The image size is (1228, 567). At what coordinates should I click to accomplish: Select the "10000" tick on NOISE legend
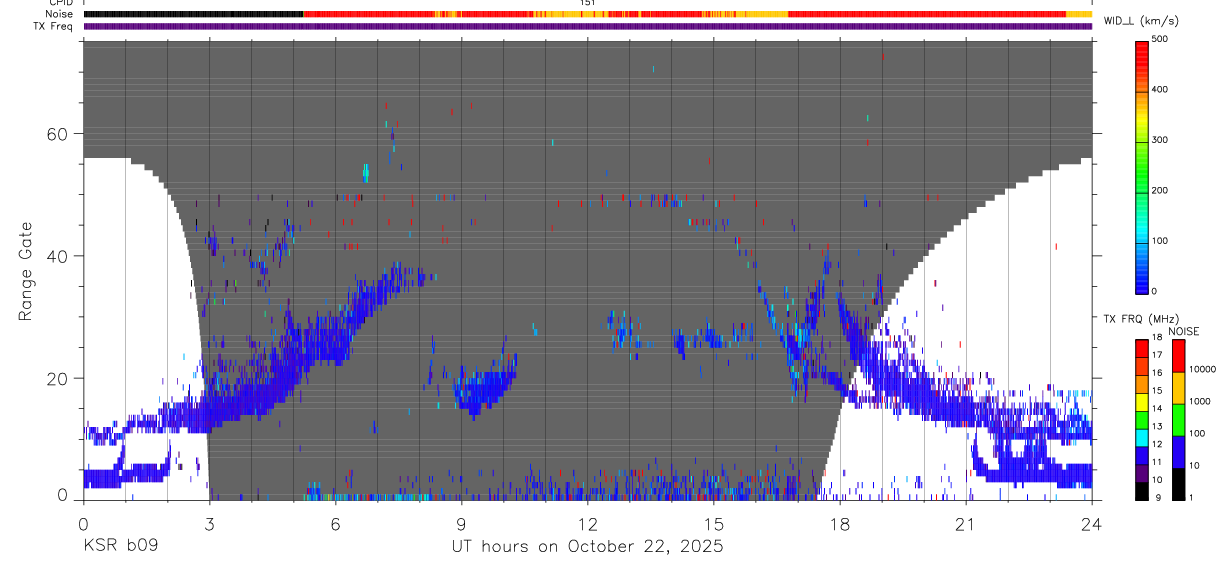click(x=1202, y=369)
